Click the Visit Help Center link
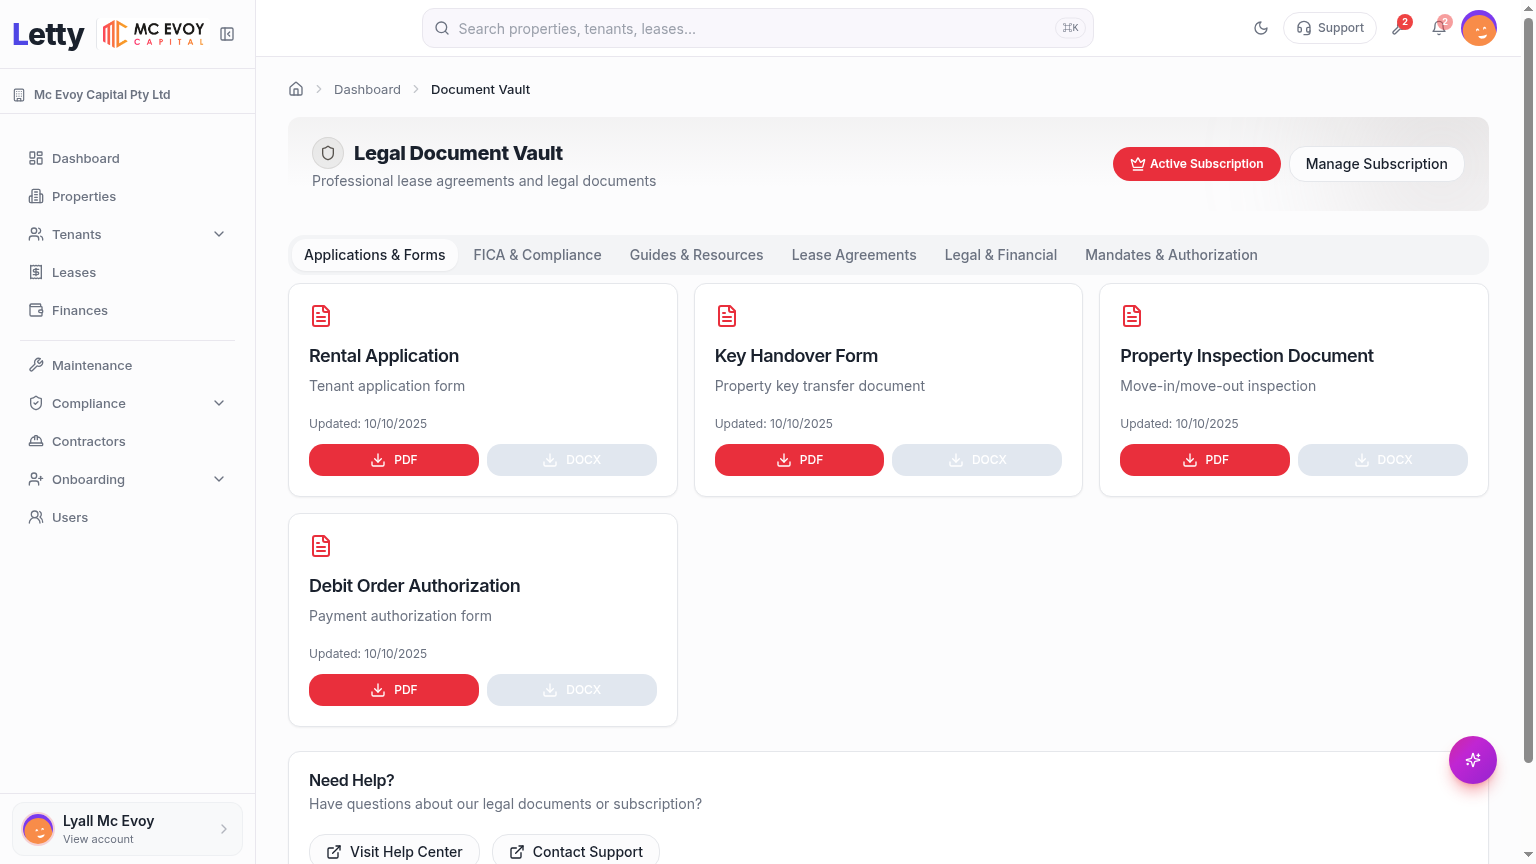1536x864 pixels. pos(394,851)
